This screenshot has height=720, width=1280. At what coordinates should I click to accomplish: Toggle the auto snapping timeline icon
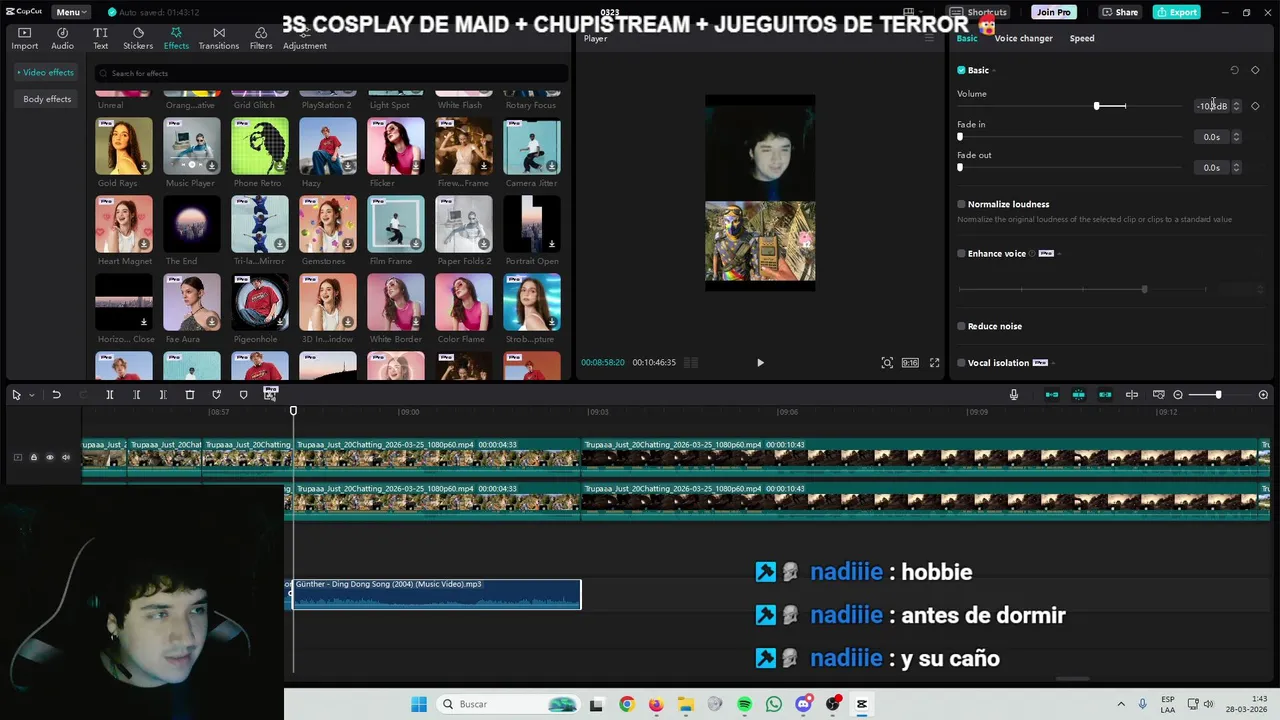click(x=1079, y=395)
